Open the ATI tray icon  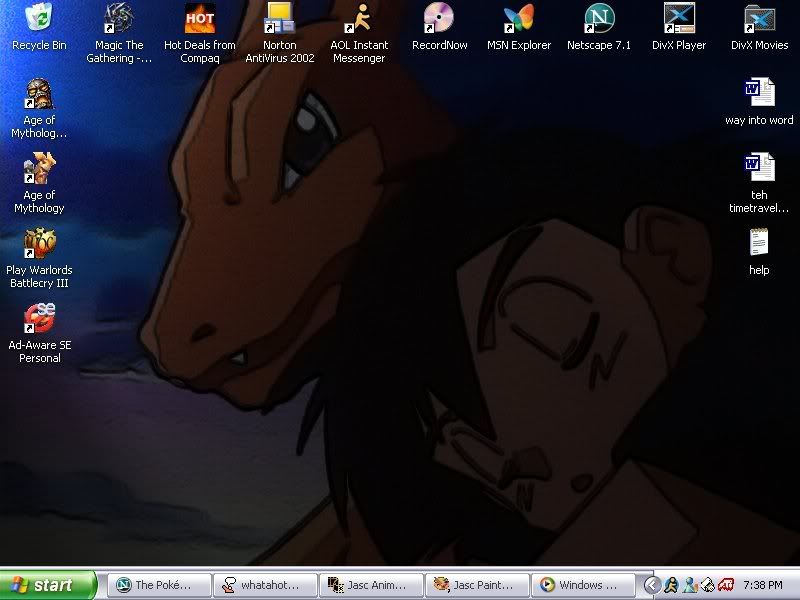click(x=726, y=585)
